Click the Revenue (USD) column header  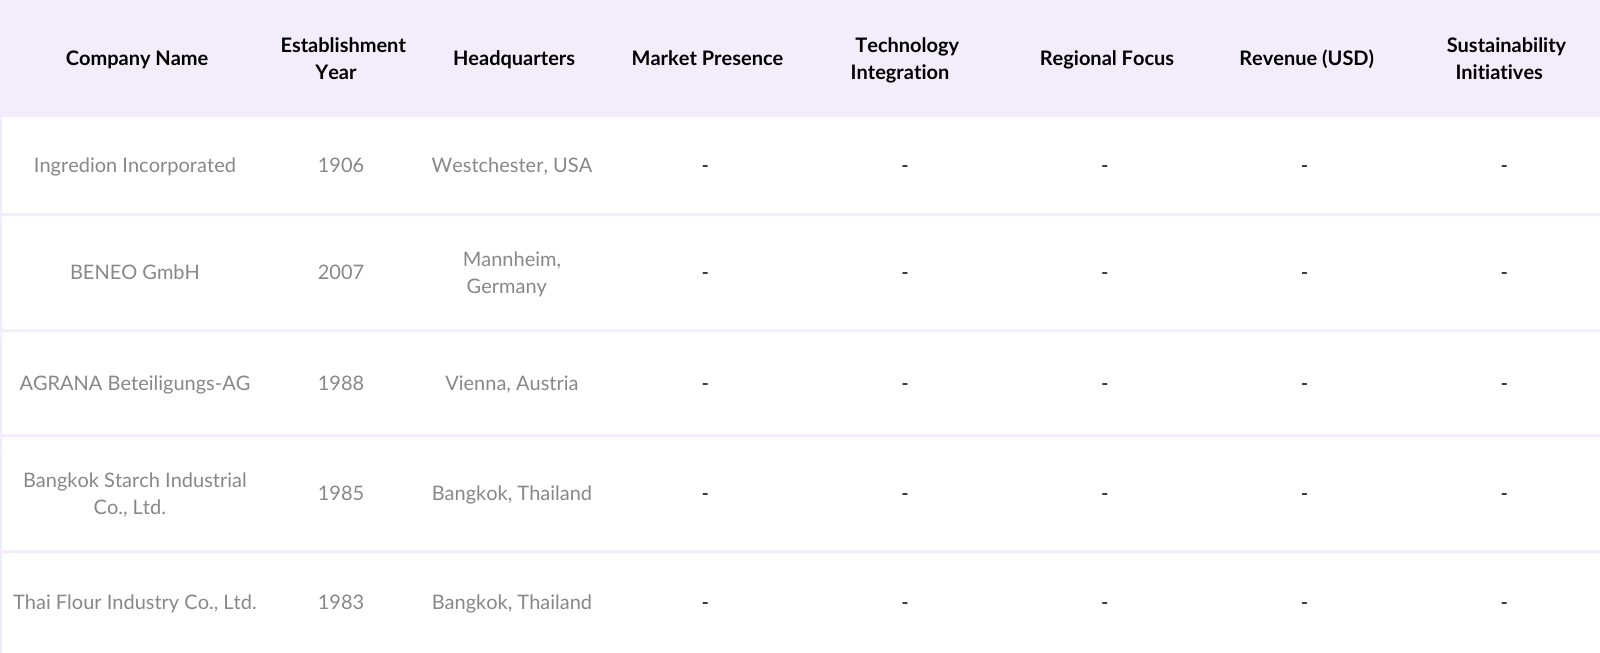(x=1306, y=58)
